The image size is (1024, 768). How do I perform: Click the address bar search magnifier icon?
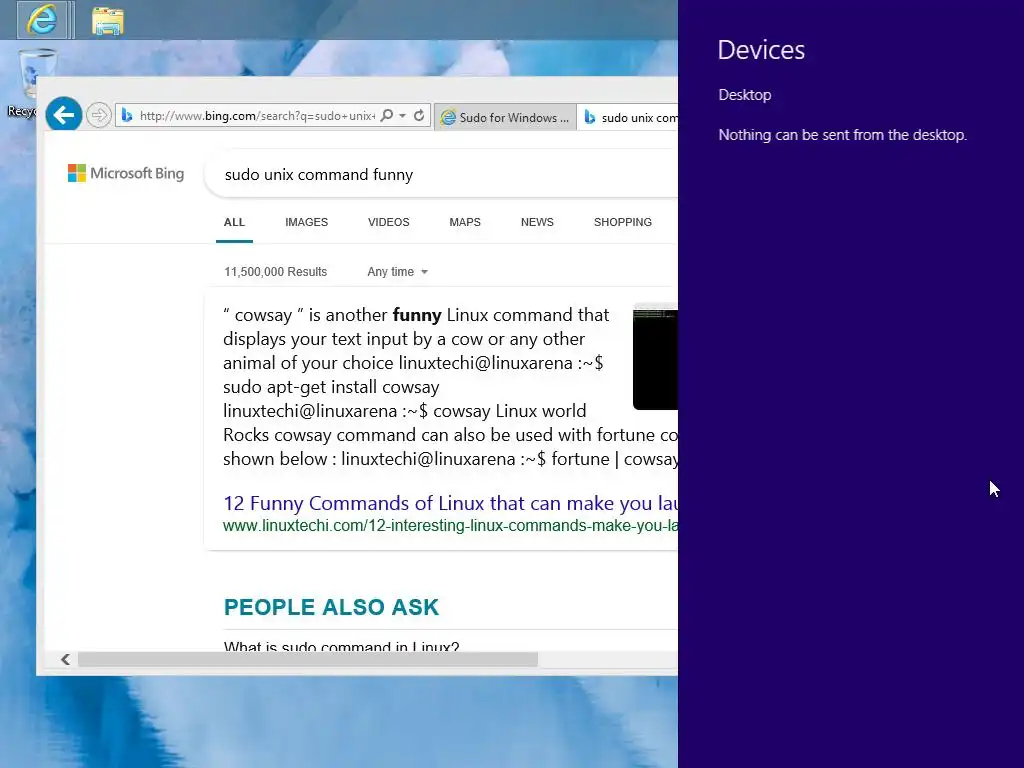387,116
